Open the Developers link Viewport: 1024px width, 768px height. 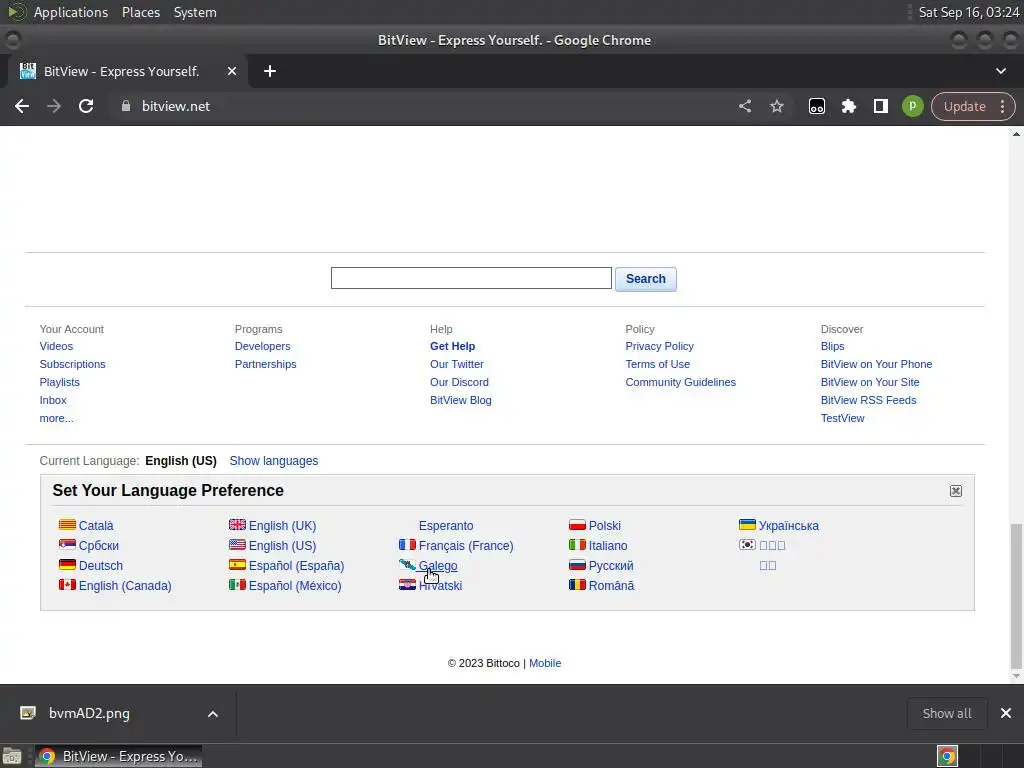(x=263, y=346)
